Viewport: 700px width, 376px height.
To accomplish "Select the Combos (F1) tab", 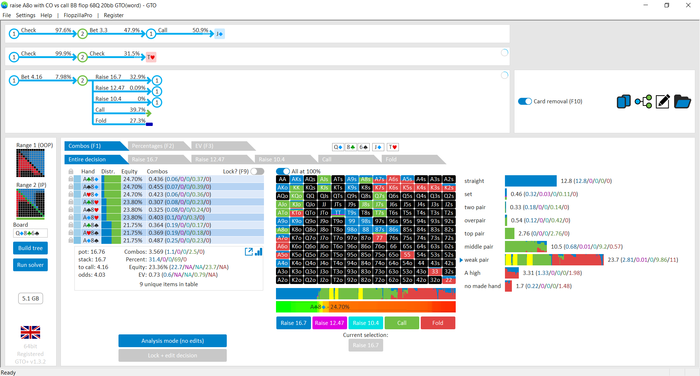I will click(x=93, y=146).
